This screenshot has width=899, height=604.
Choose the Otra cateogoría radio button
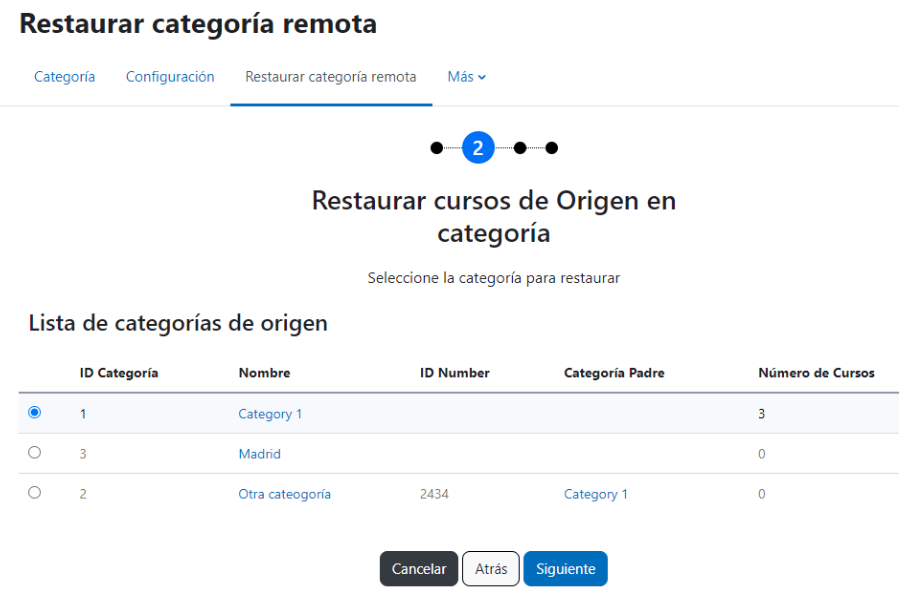(34, 493)
